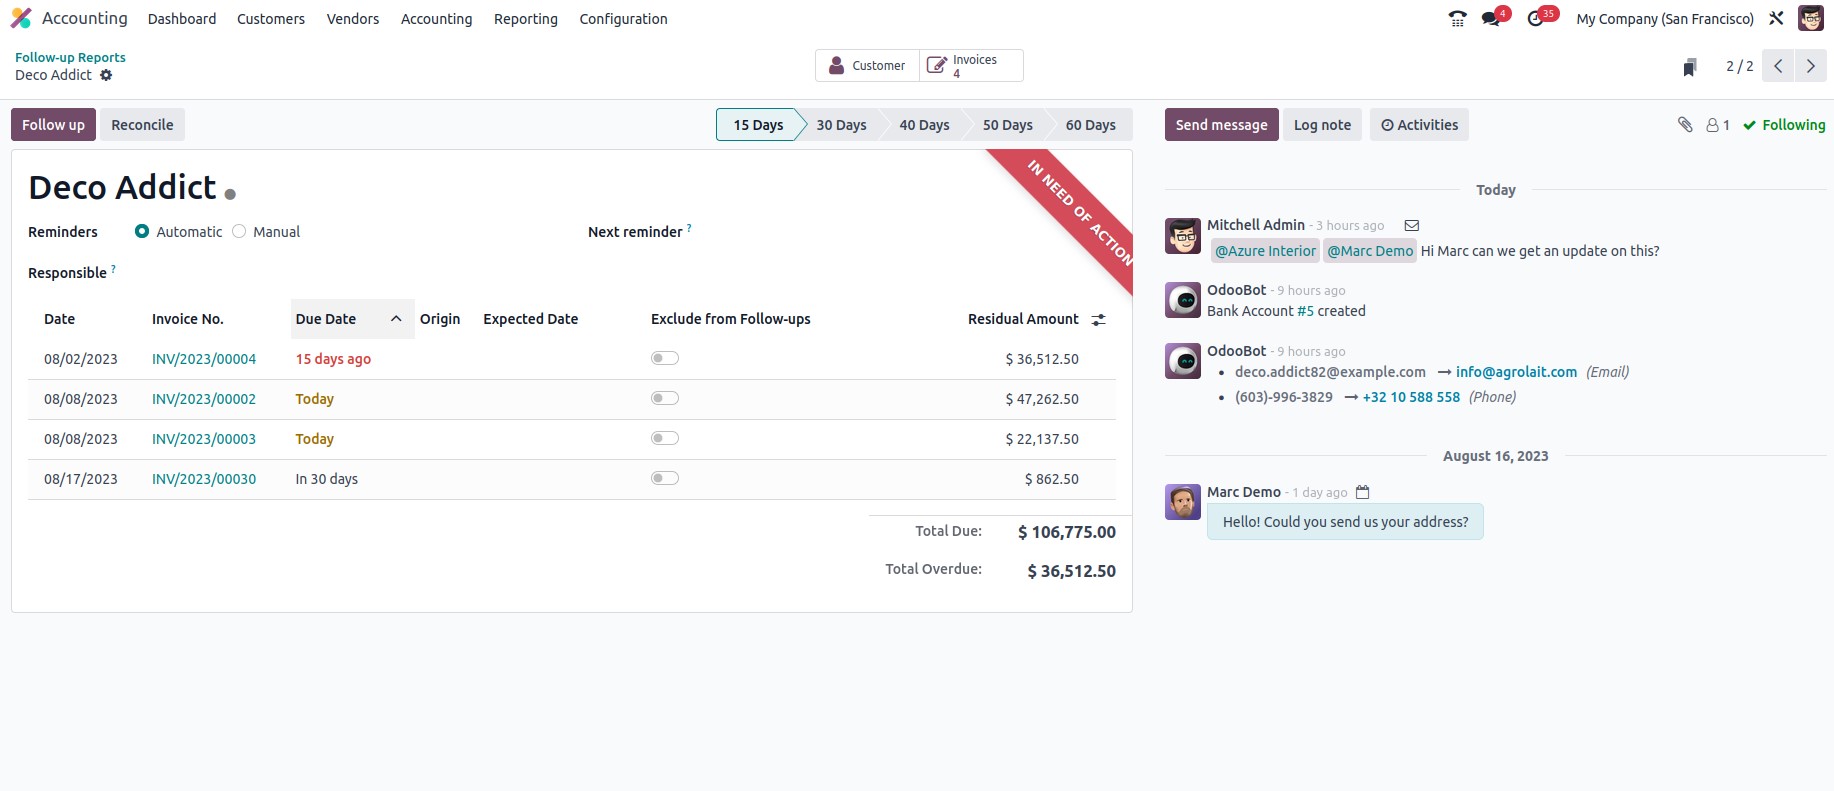Click the Follow up button
The image size is (1834, 791).
click(x=54, y=125)
